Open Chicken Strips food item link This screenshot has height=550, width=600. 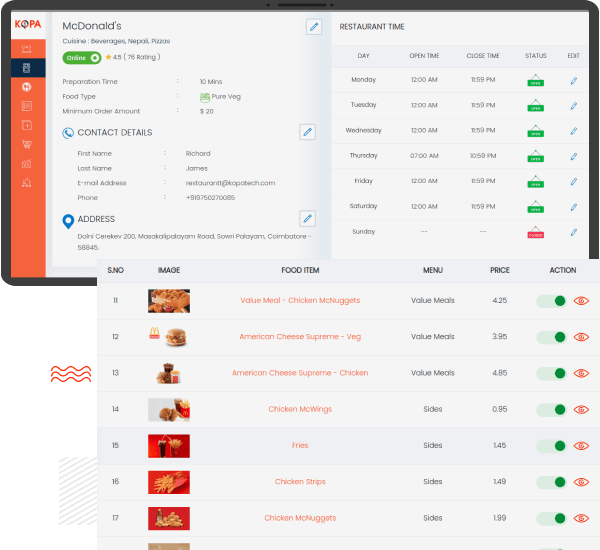[300, 481]
